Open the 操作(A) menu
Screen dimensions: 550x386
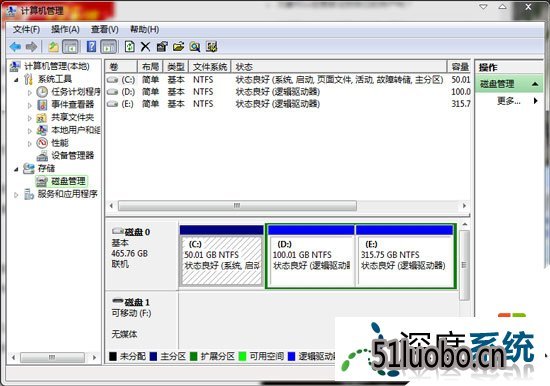(x=65, y=29)
